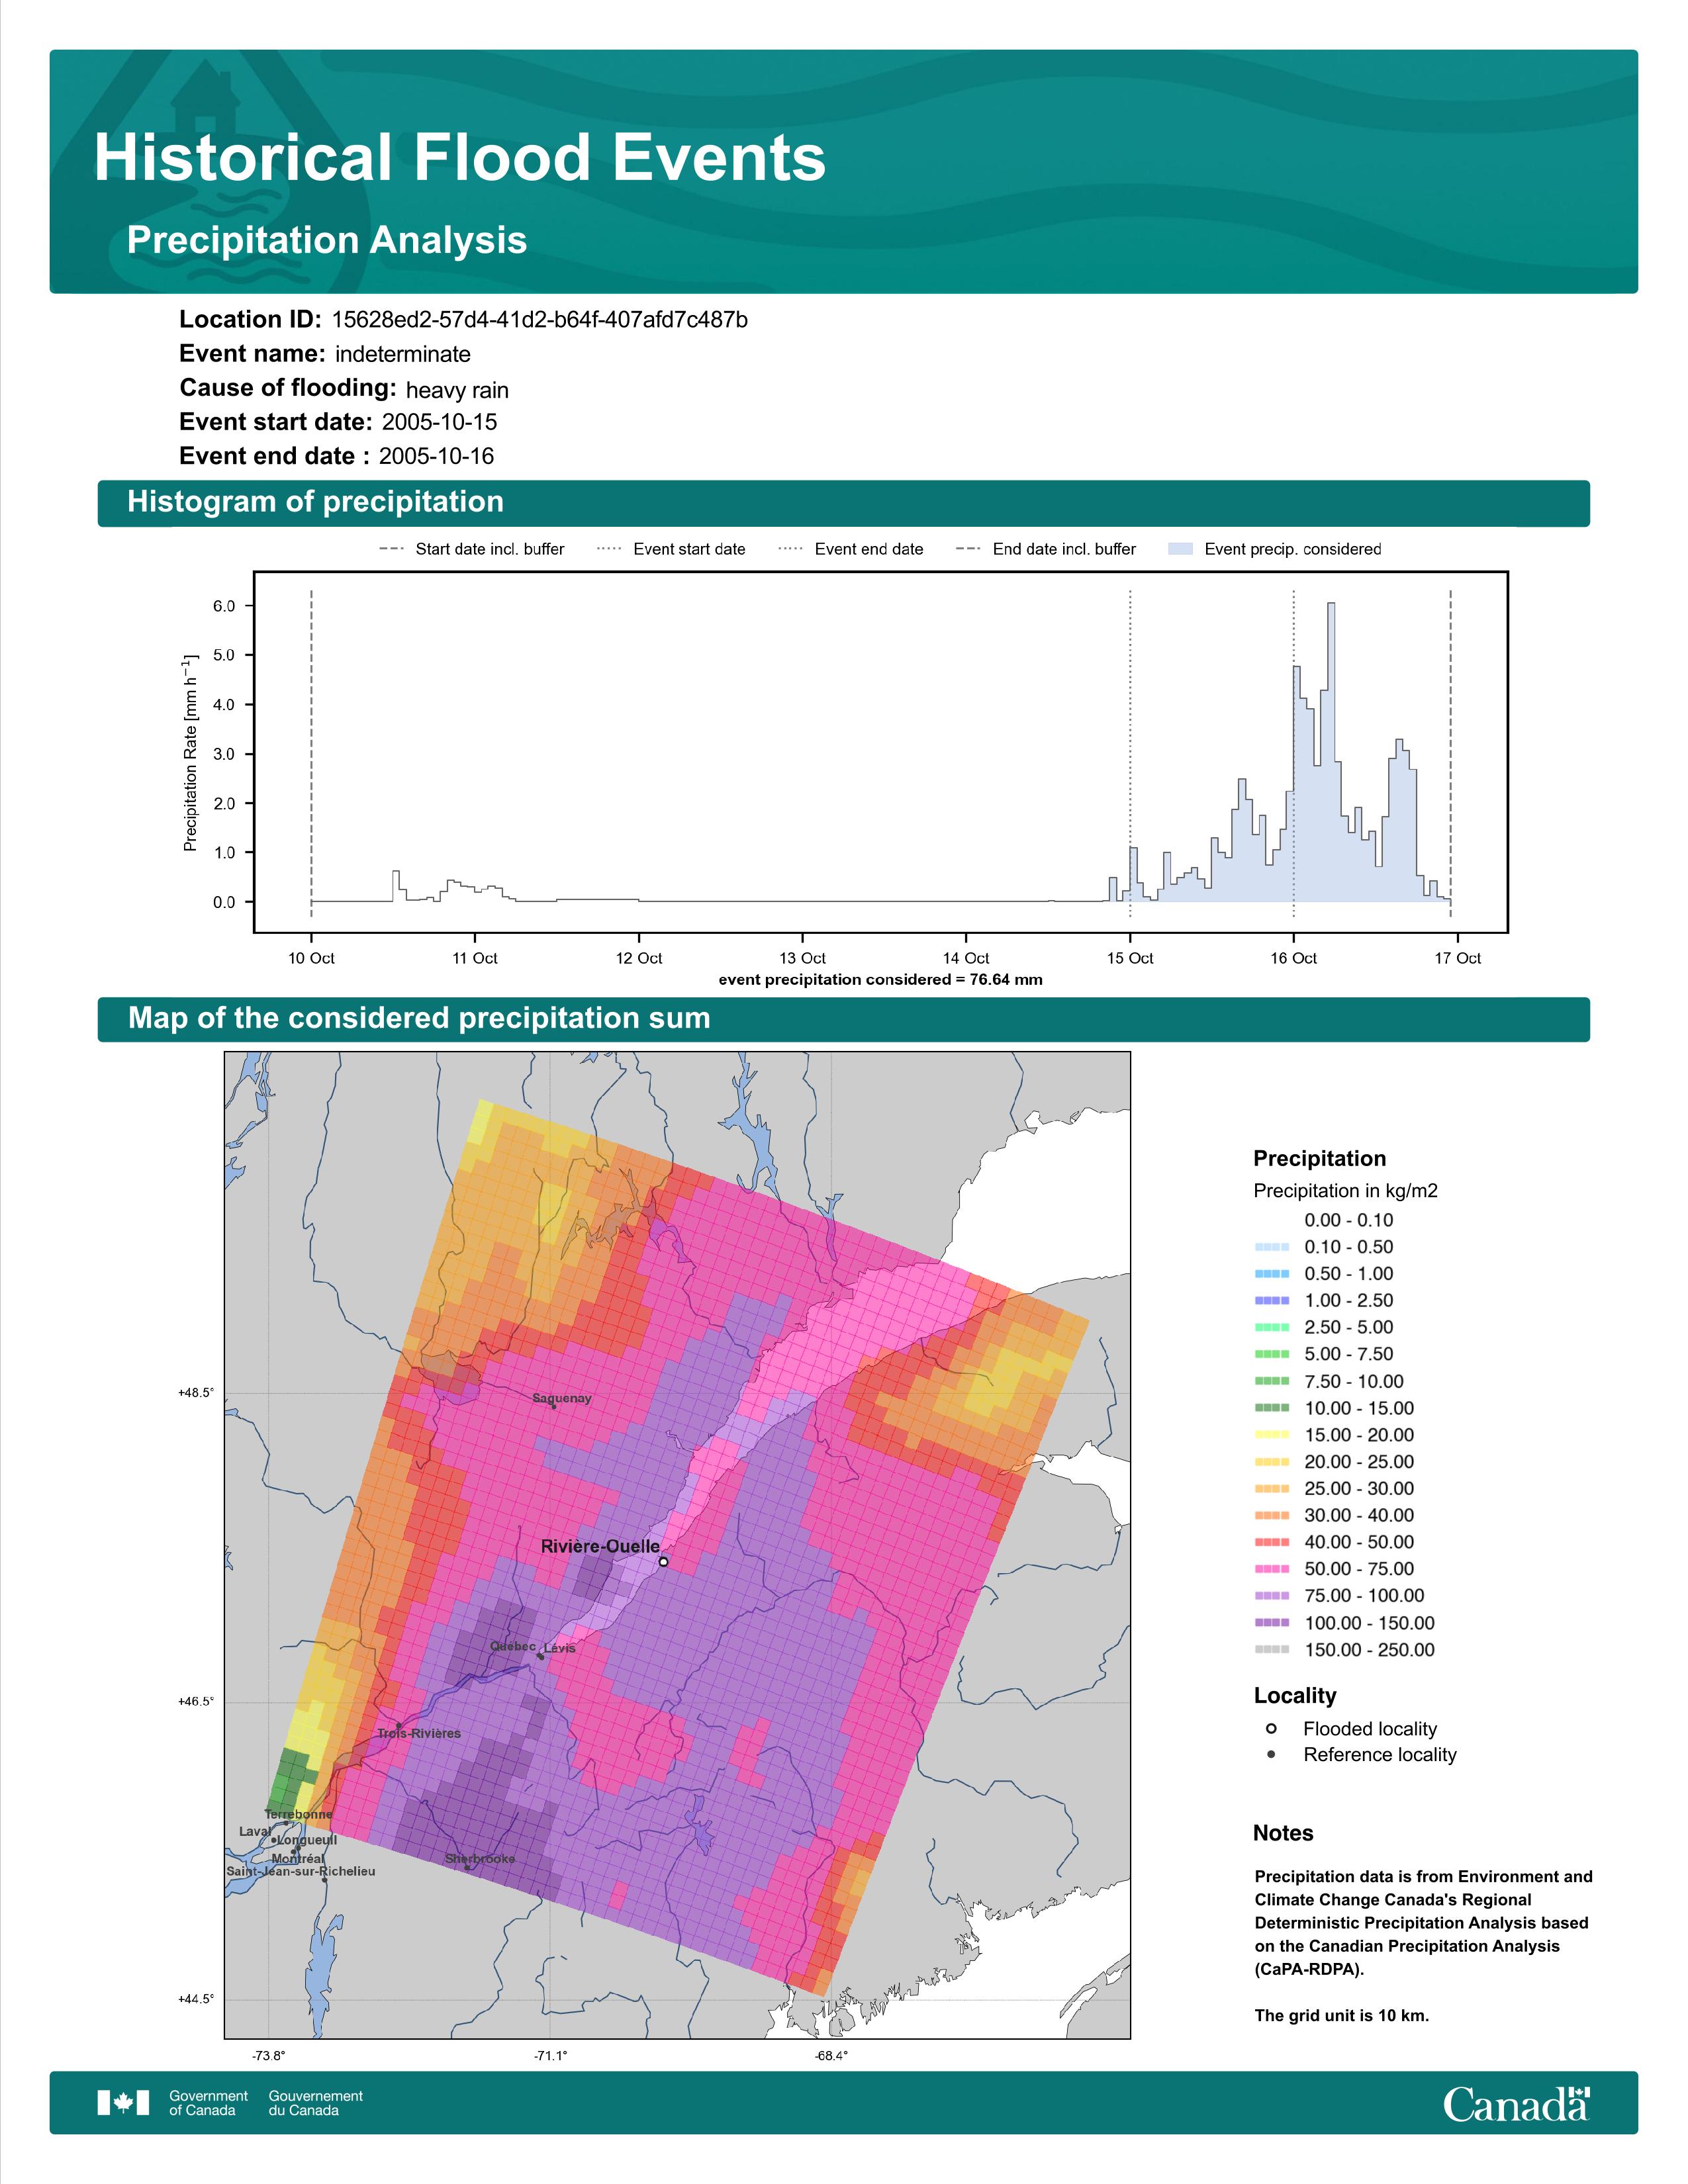Click the Saint-Jean-sur-Richelieu label on map
This screenshot has width=1688, height=2184.
tap(301, 1871)
